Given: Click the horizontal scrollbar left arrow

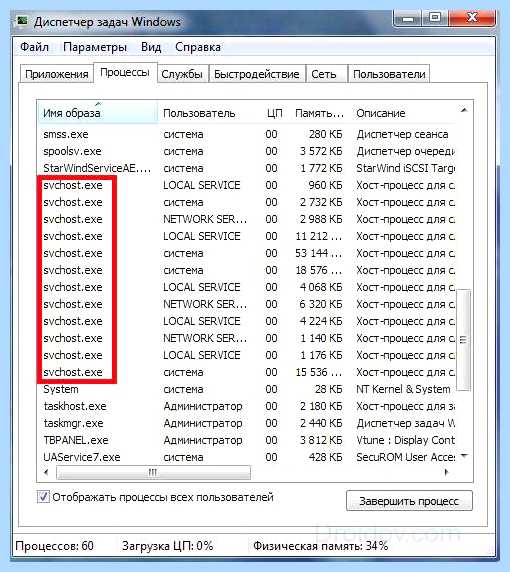Looking at the screenshot, I should tap(46, 472).
